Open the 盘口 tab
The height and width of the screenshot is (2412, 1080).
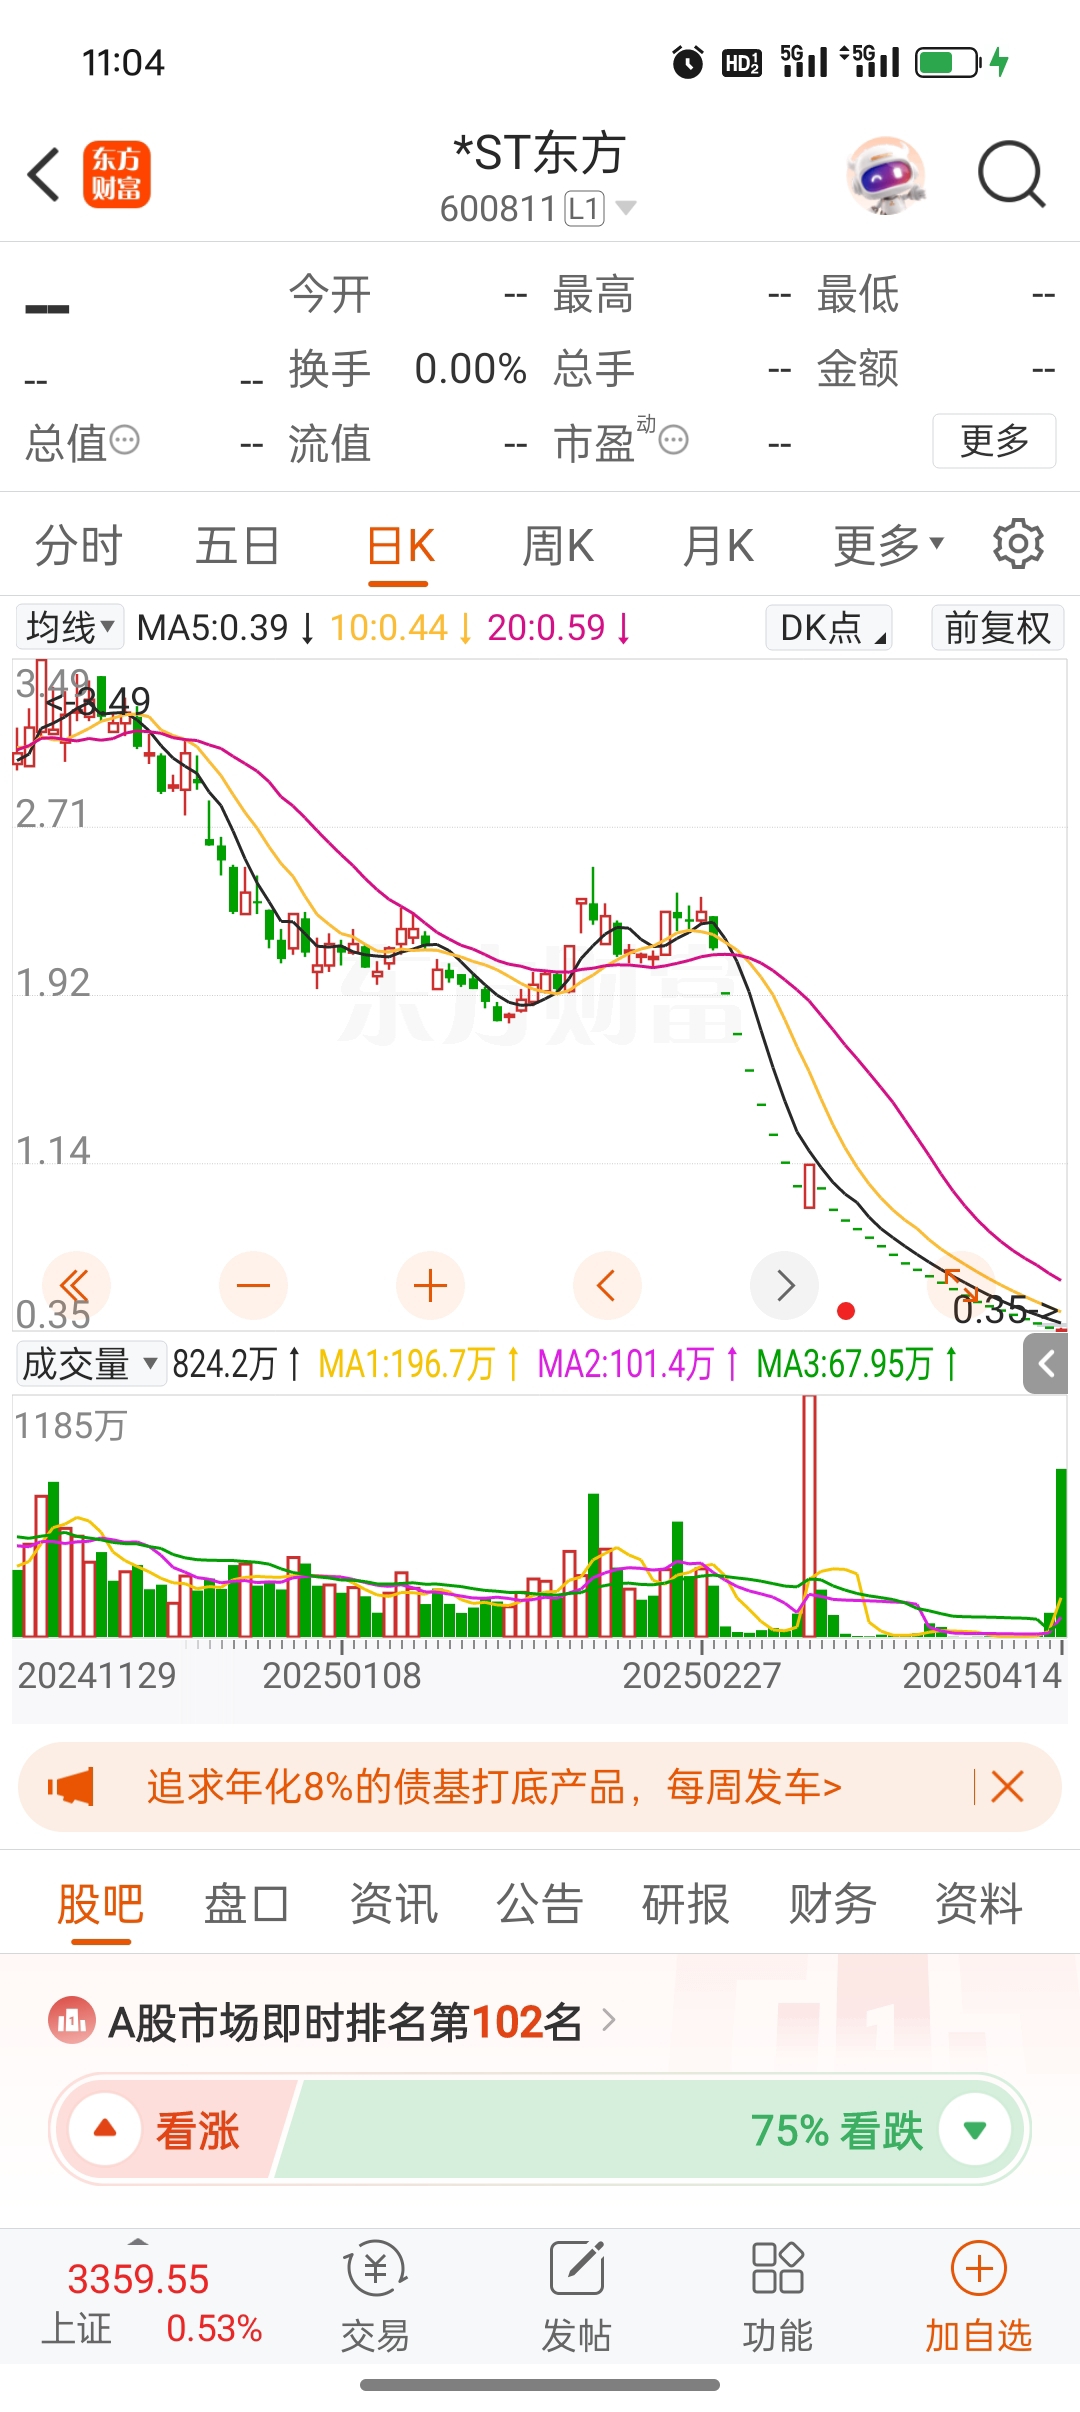tap(247, 1903)
